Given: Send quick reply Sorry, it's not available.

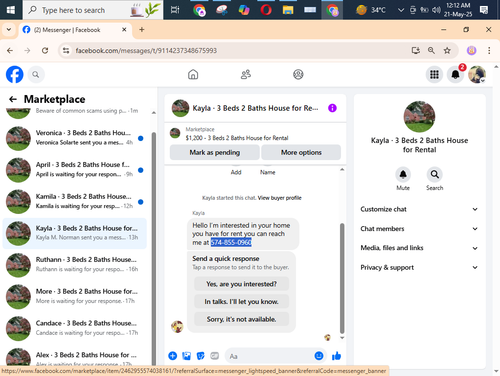Looking at the screenshot, I should point(241,319).
